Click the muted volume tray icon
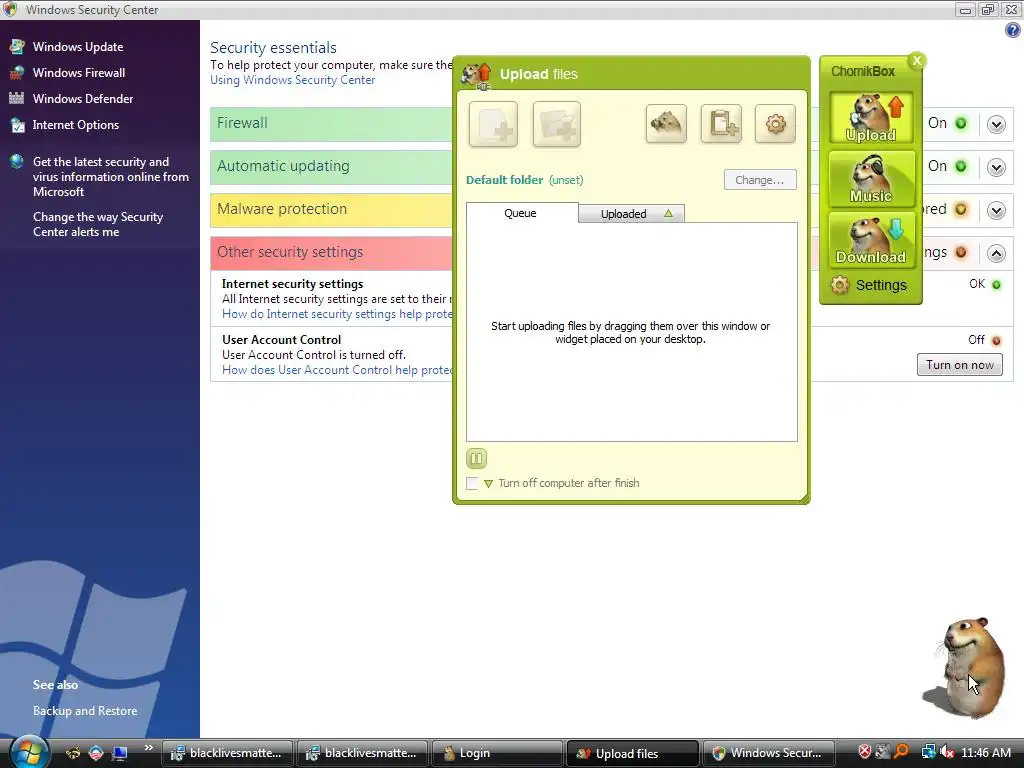Viewport: 1024px width, 768px height. 946,752
